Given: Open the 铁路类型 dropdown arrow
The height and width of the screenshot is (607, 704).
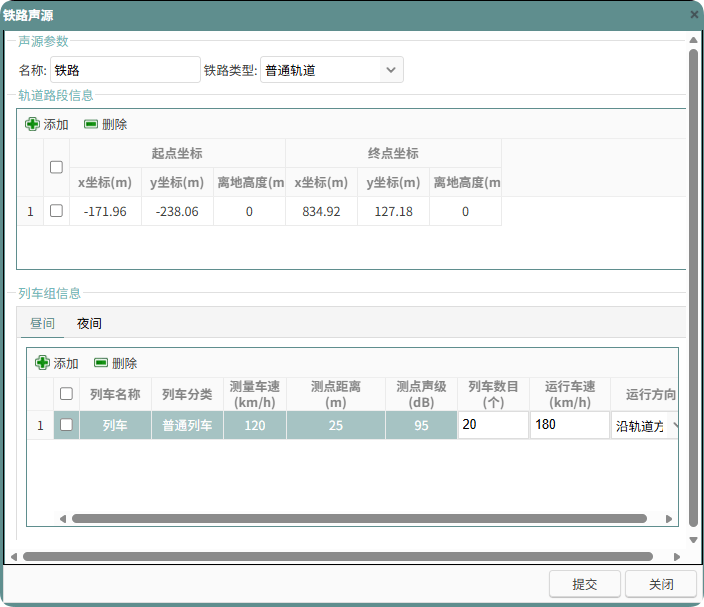Looking at the screenshot, I should click(x=391, y=70).
